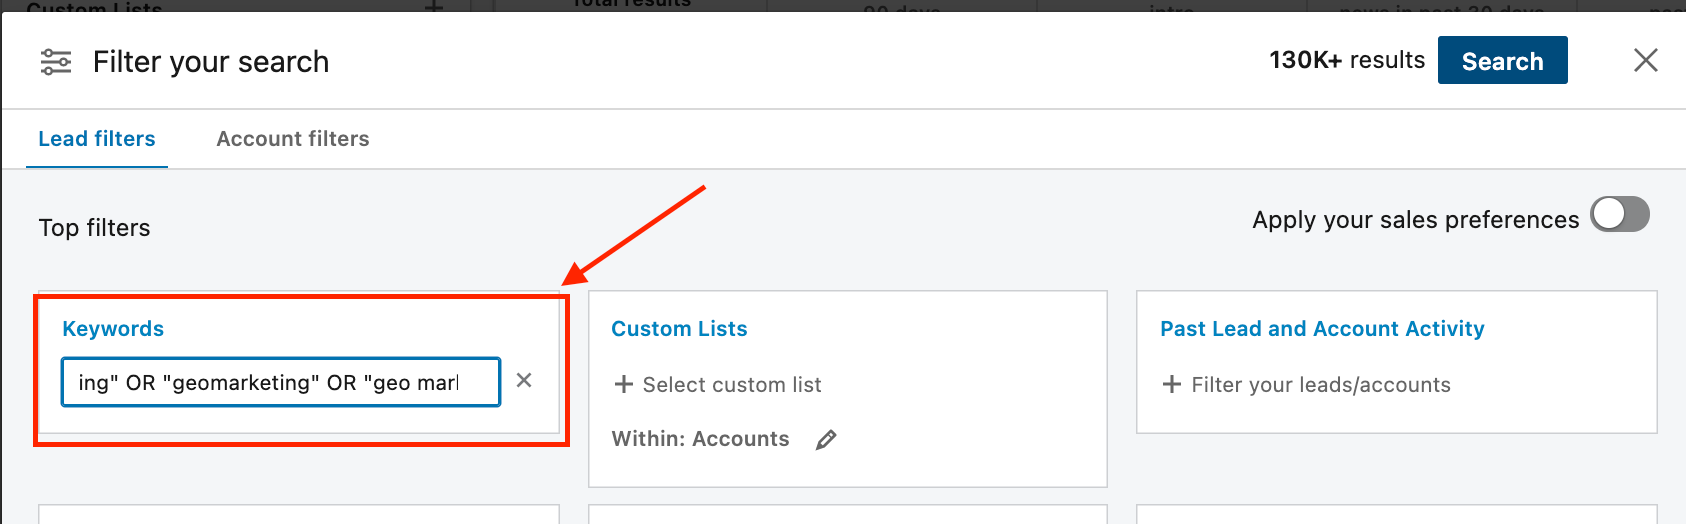Screen dimensions: 1686x524
Task: Expand the Custom Lists filter heading
Action: coord(679,329)
